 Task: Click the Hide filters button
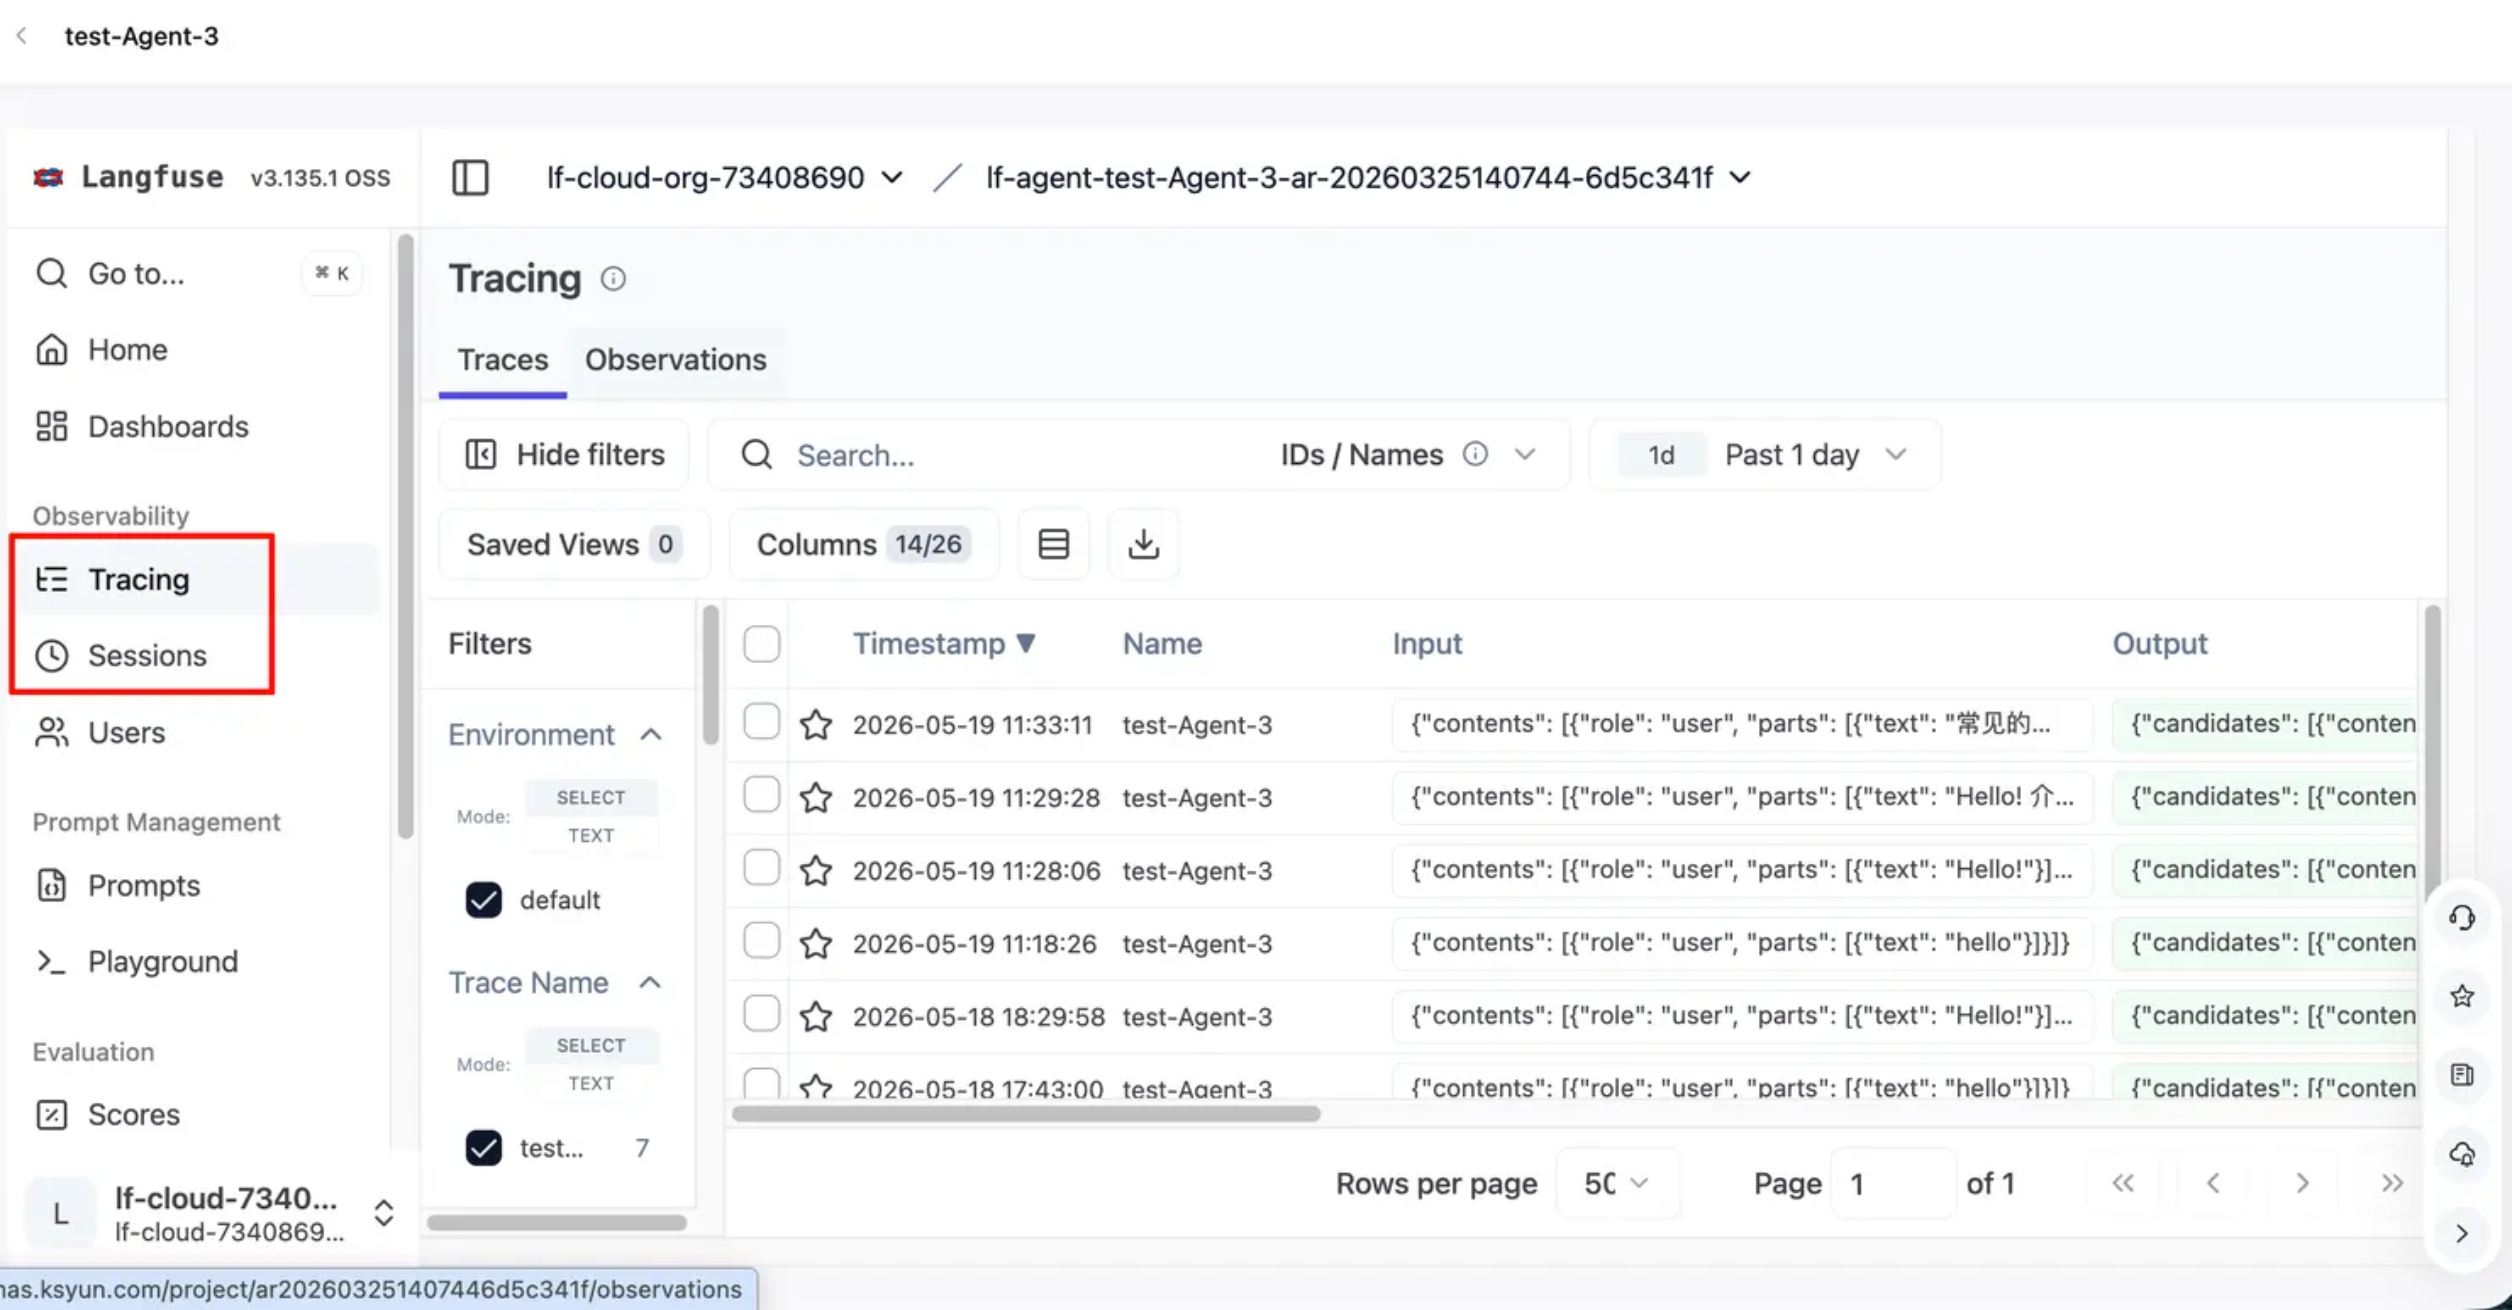[x=564, y=455]
